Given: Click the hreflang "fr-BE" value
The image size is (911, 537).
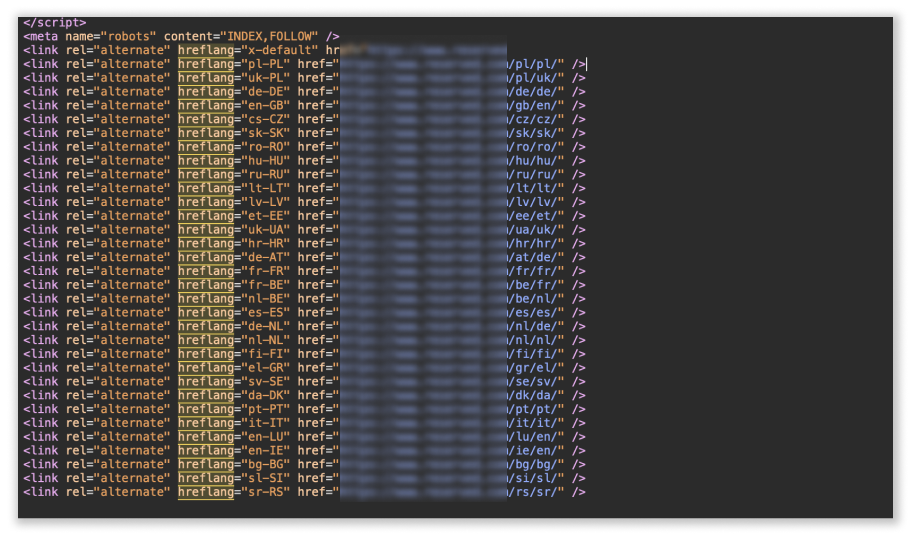Looking at the screenshot, I should pyautogui.click(x=266, y=285).
